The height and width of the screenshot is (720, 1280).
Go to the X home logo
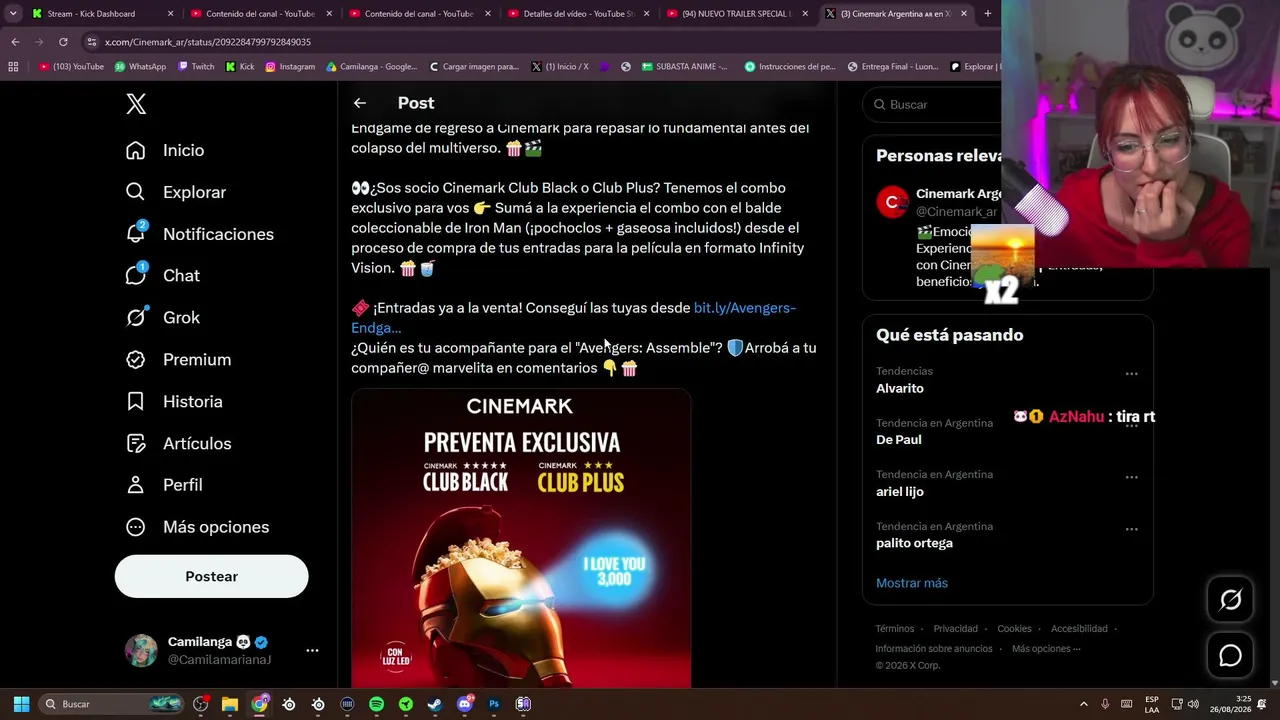(x=136, y=104)
